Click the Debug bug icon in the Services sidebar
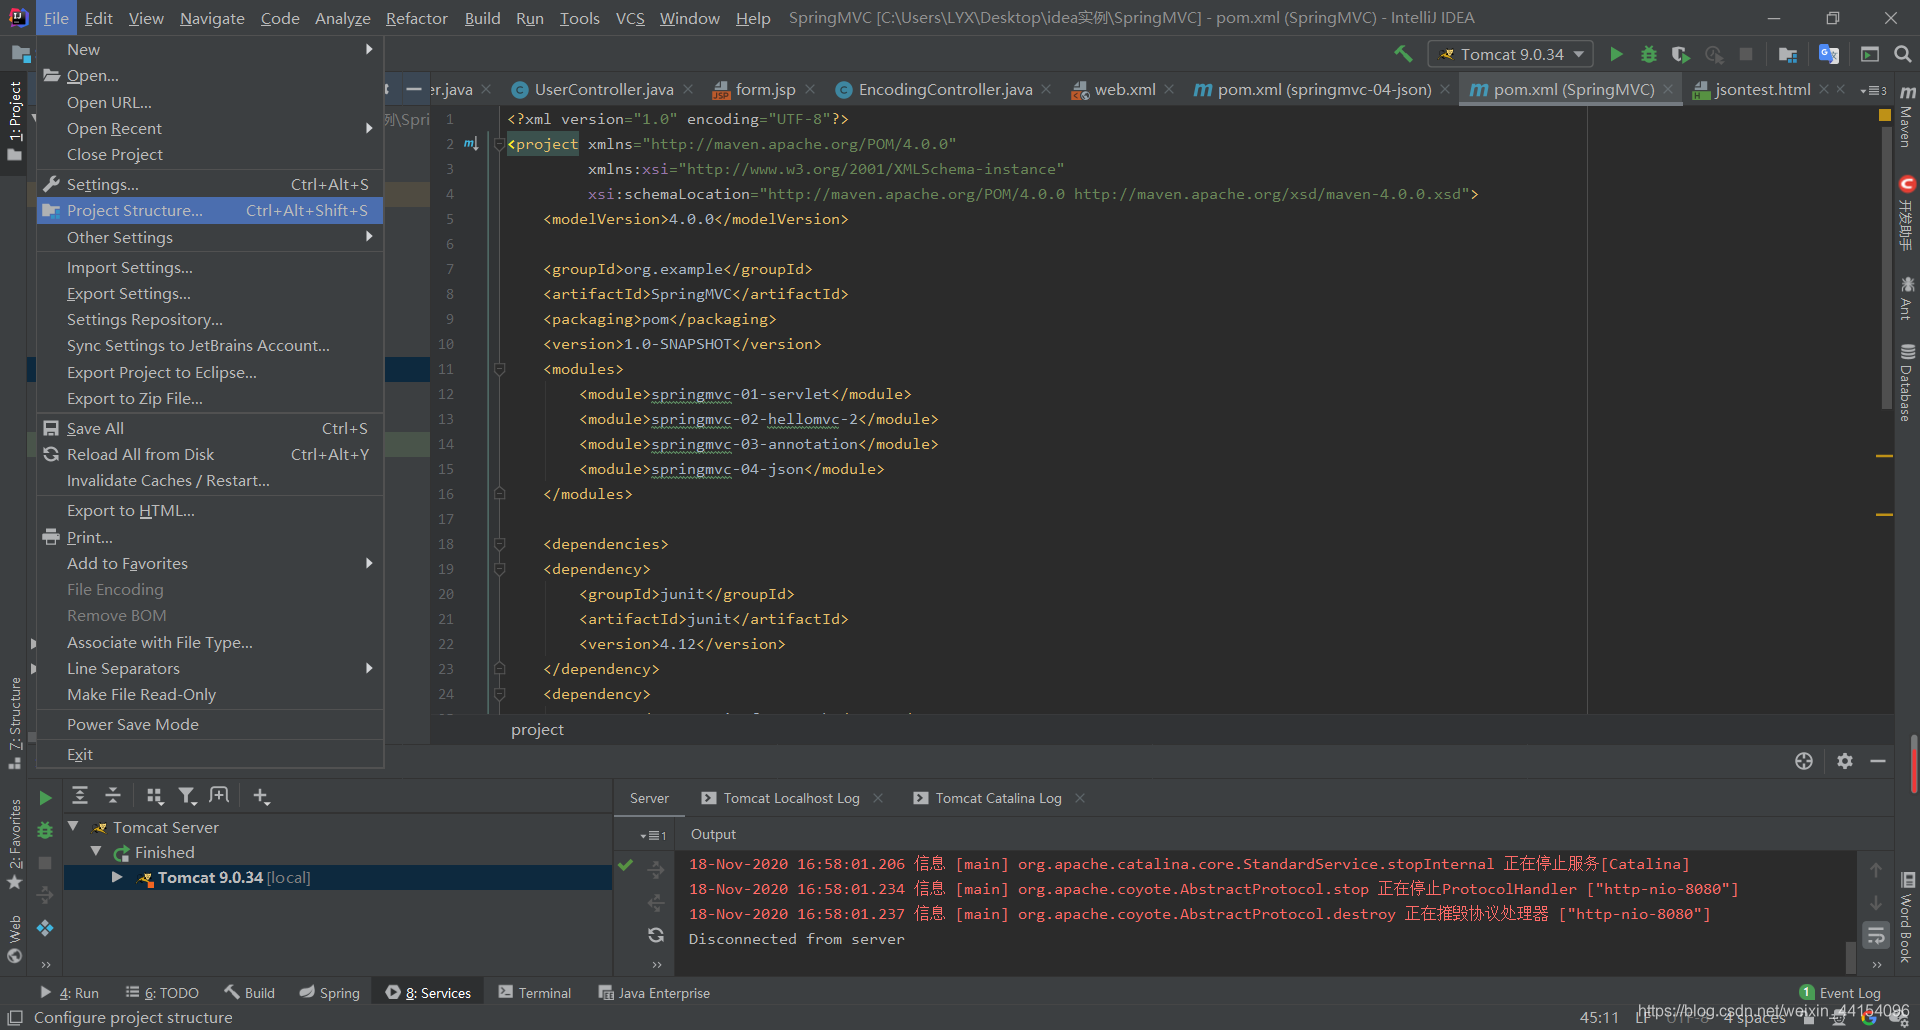Image resolution: width=1920 pixels, height=1030 pixels. pos(45,830)
